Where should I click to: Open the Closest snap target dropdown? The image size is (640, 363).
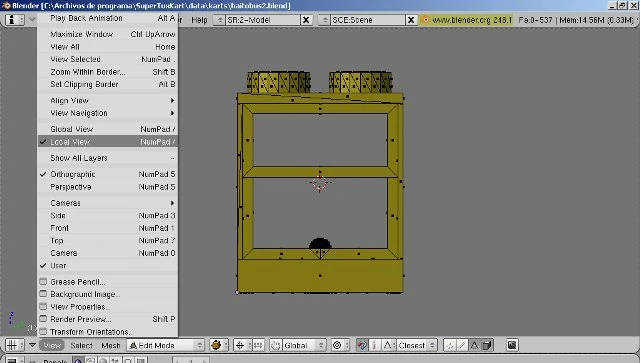[416, 345]
